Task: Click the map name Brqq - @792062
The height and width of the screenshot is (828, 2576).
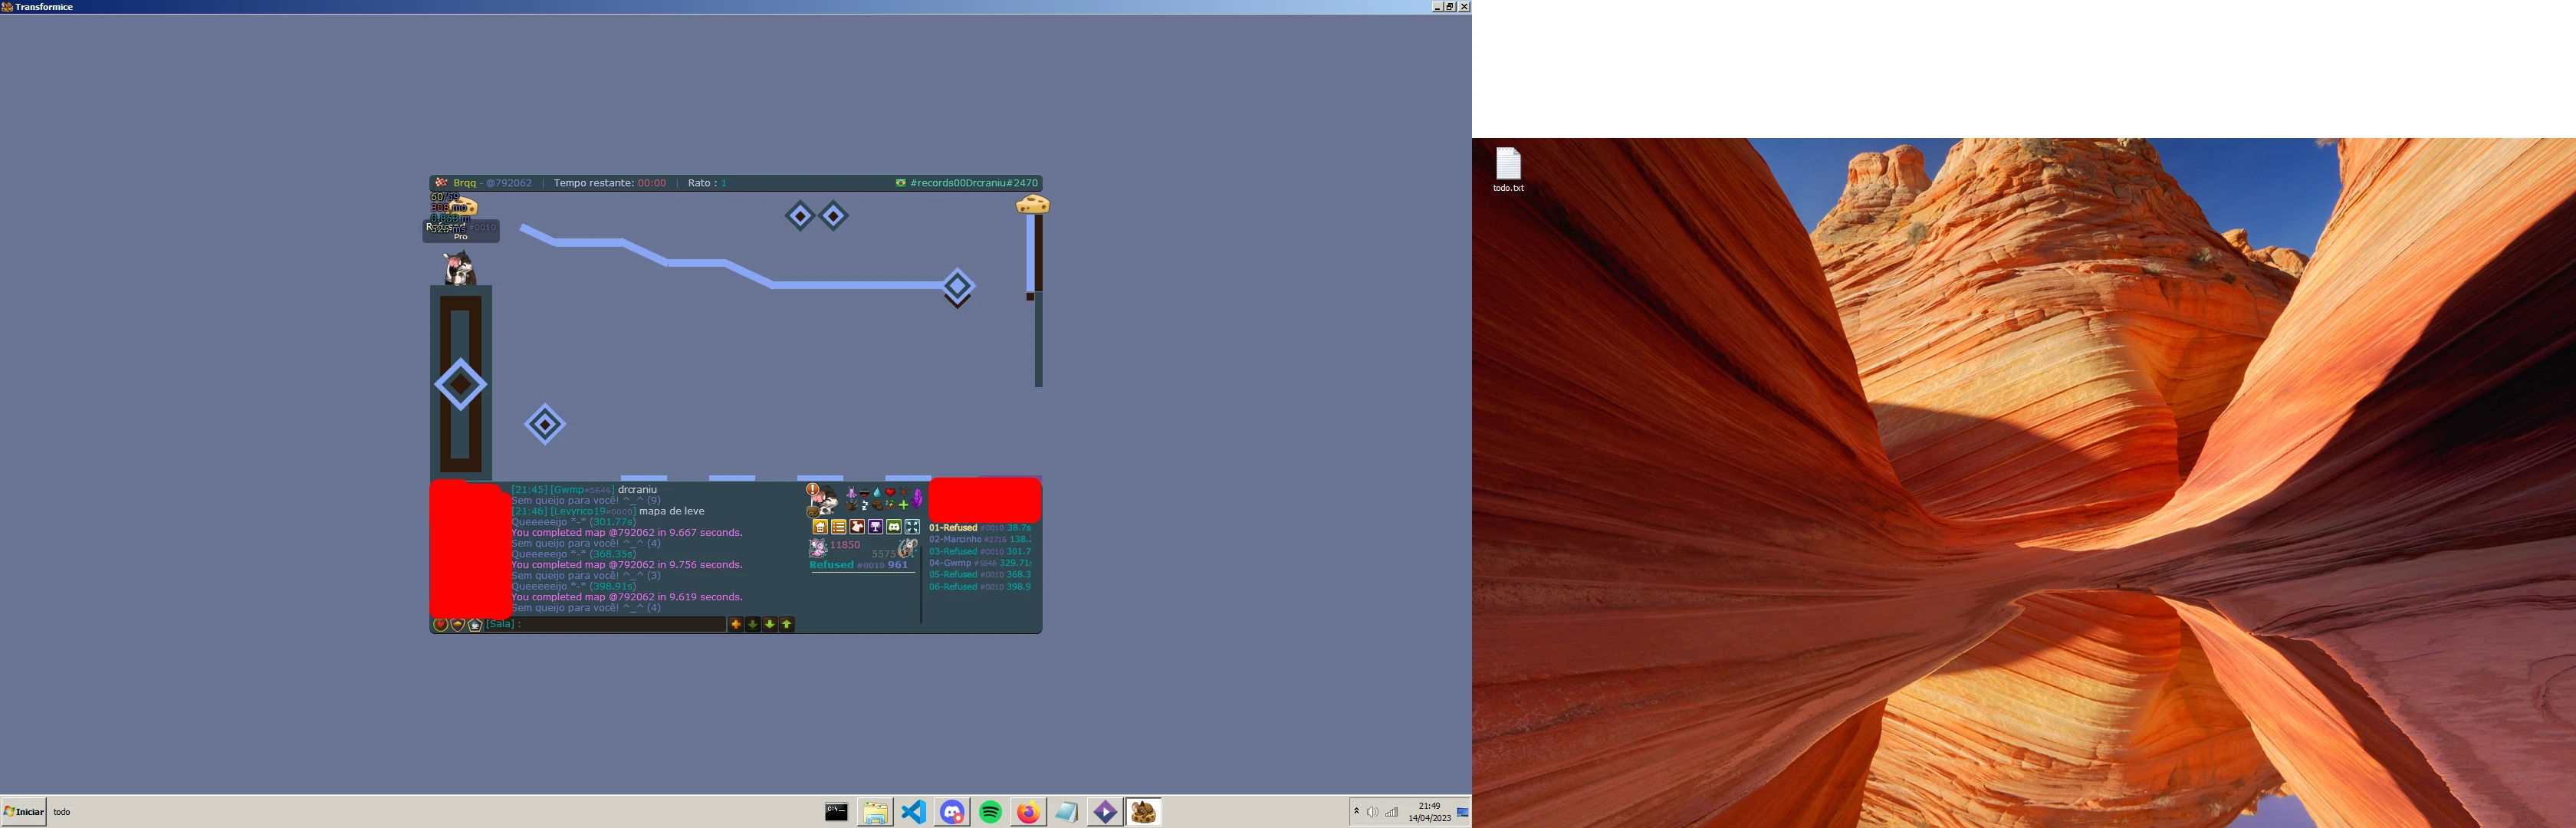Action: (492, 183)
